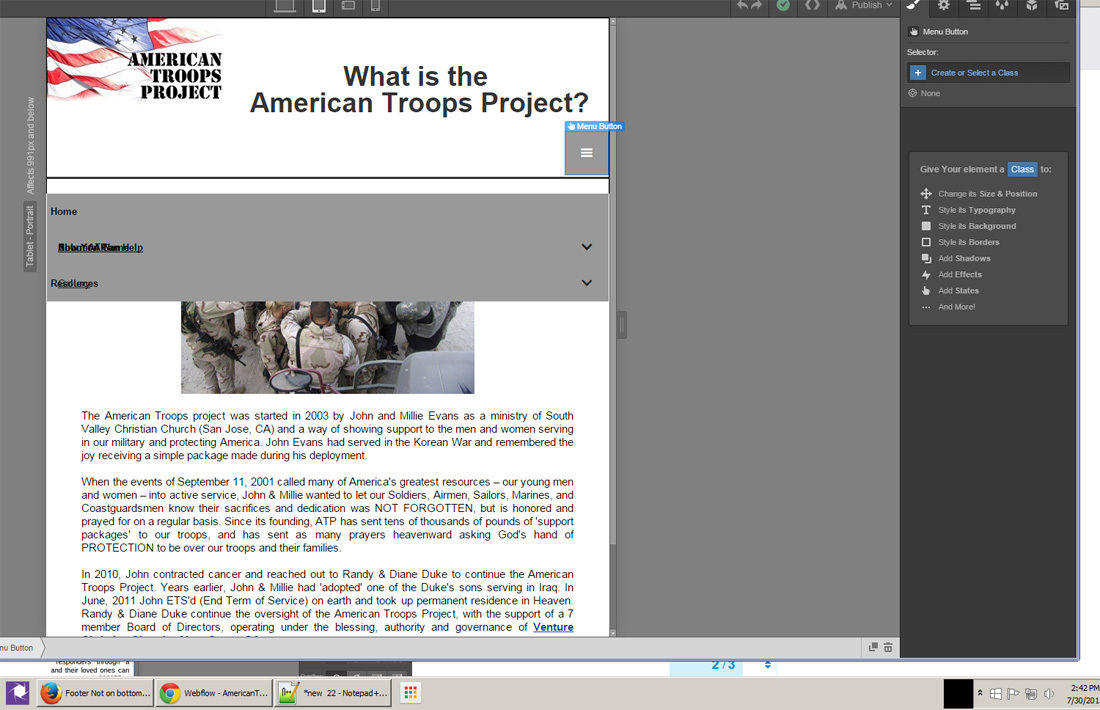Click the volume speaker tray icon

click(1049, 694)
